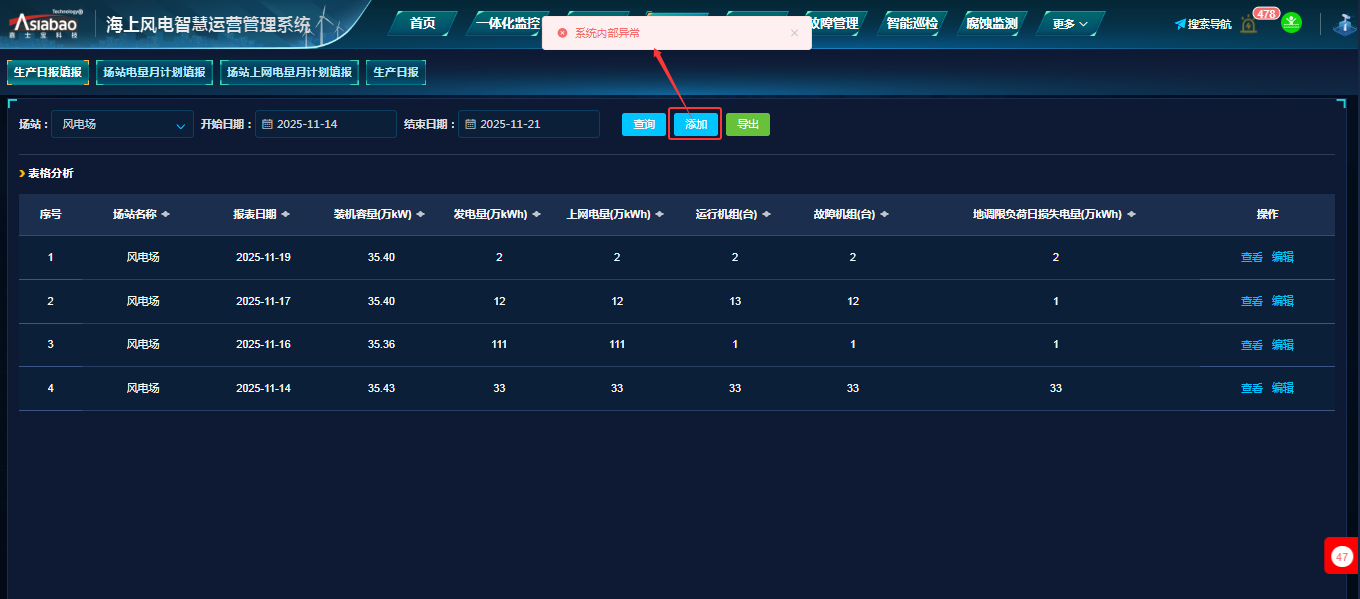The width and height of the screenshot is (1360, 599).
Task: Click the 查询 button
Action: (x=644, y=125)
